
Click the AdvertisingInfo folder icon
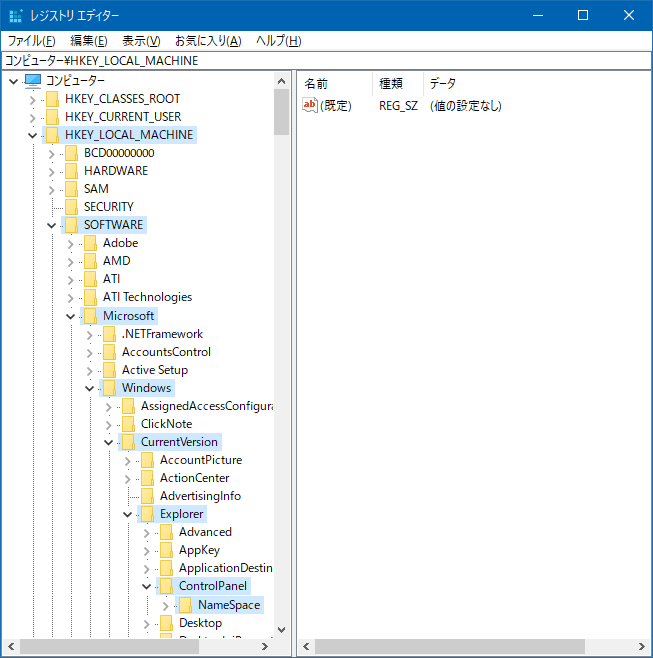[x=147, y=496]
